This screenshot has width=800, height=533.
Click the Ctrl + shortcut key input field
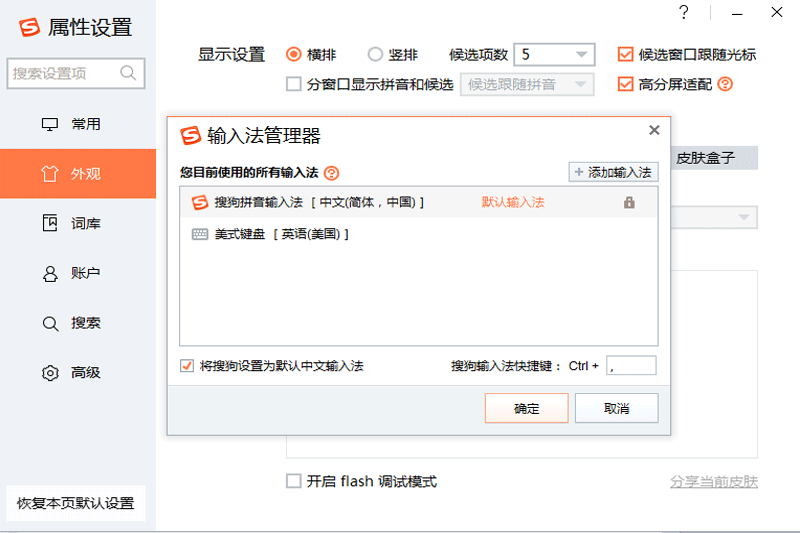[631, 366]
